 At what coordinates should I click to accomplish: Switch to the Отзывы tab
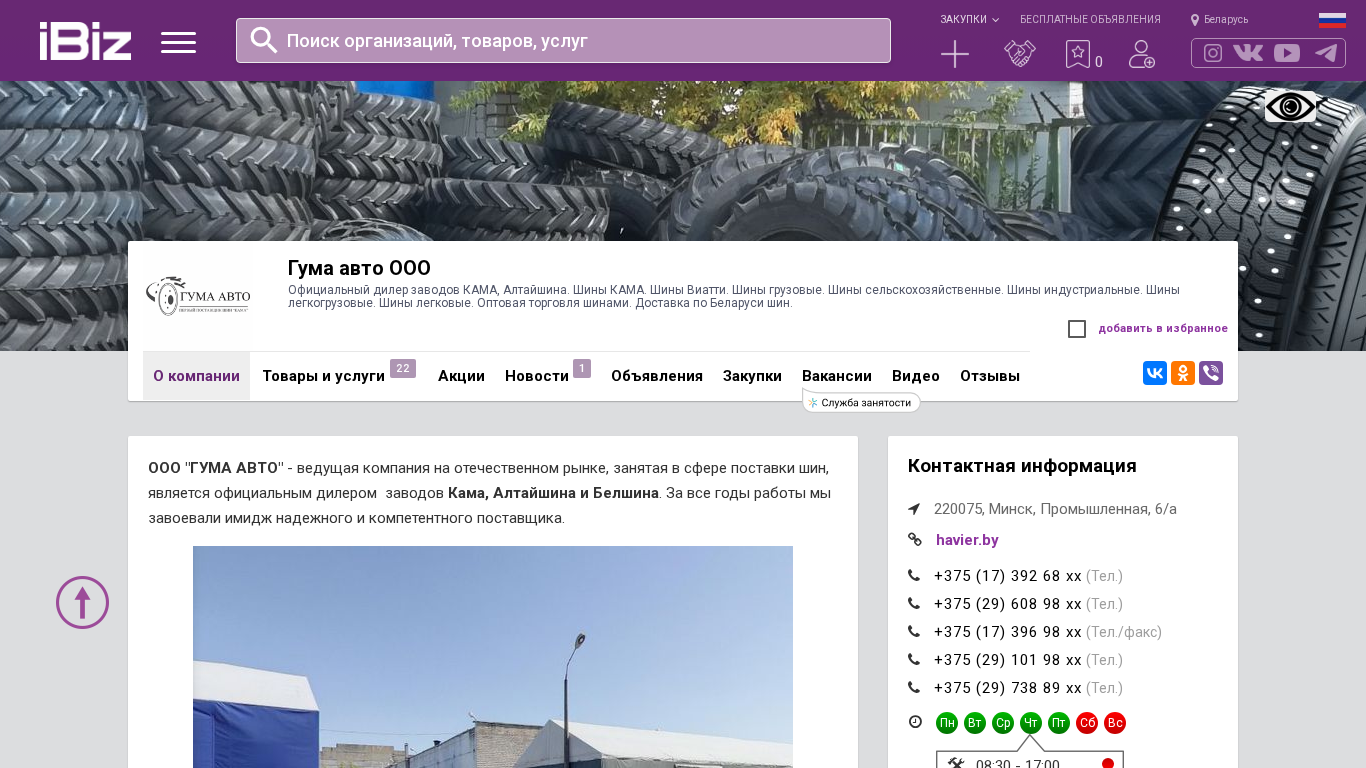coord(990,376)
